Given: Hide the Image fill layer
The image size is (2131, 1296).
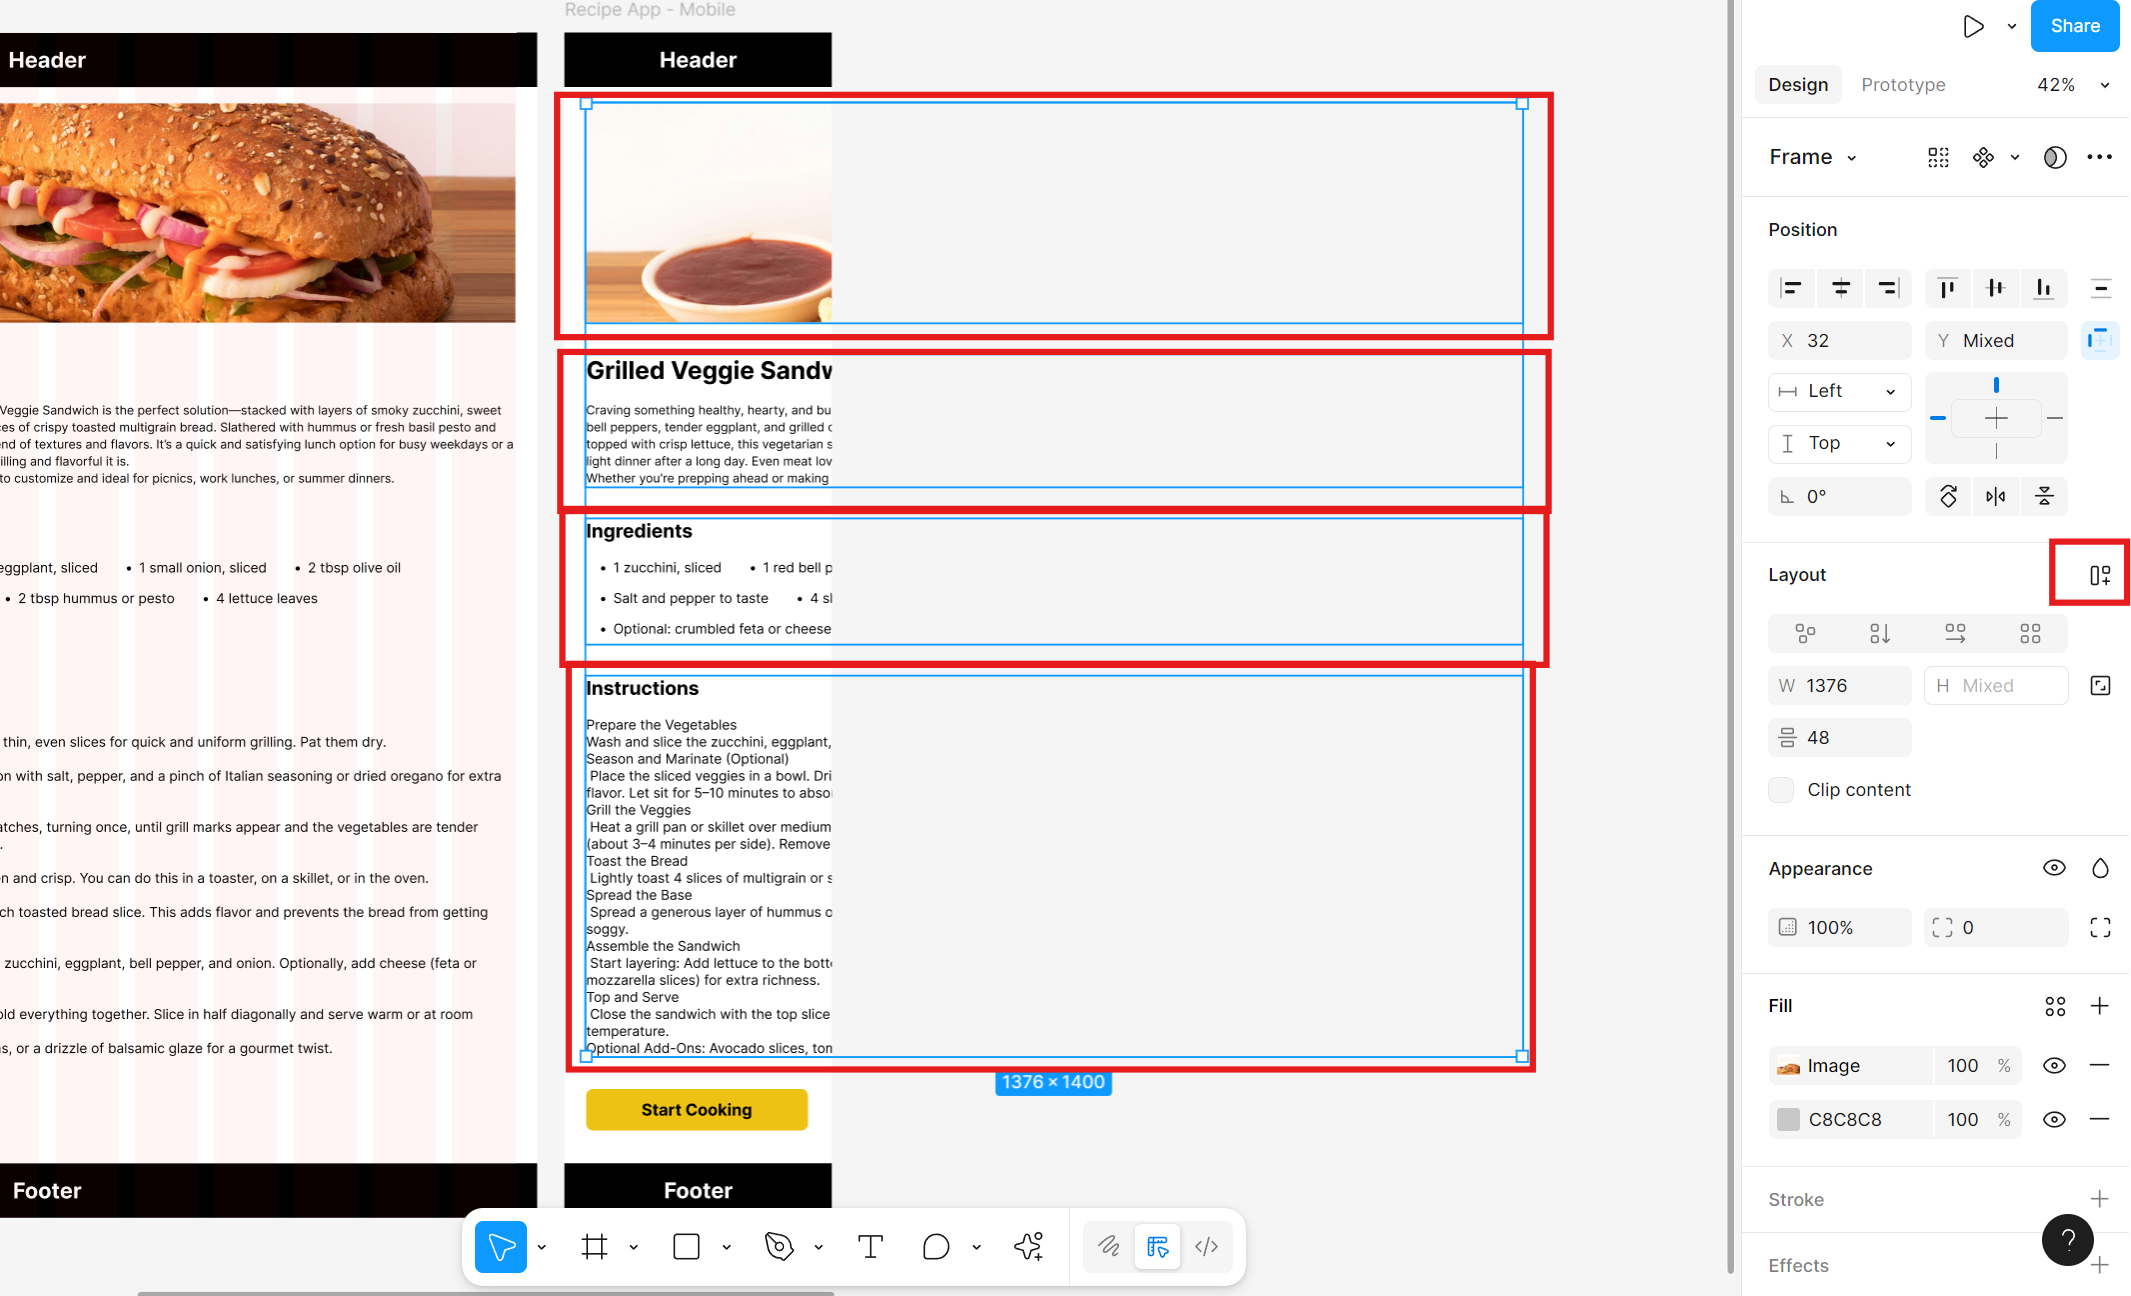Looking at the screenshot, I should pos(2054,1066).
